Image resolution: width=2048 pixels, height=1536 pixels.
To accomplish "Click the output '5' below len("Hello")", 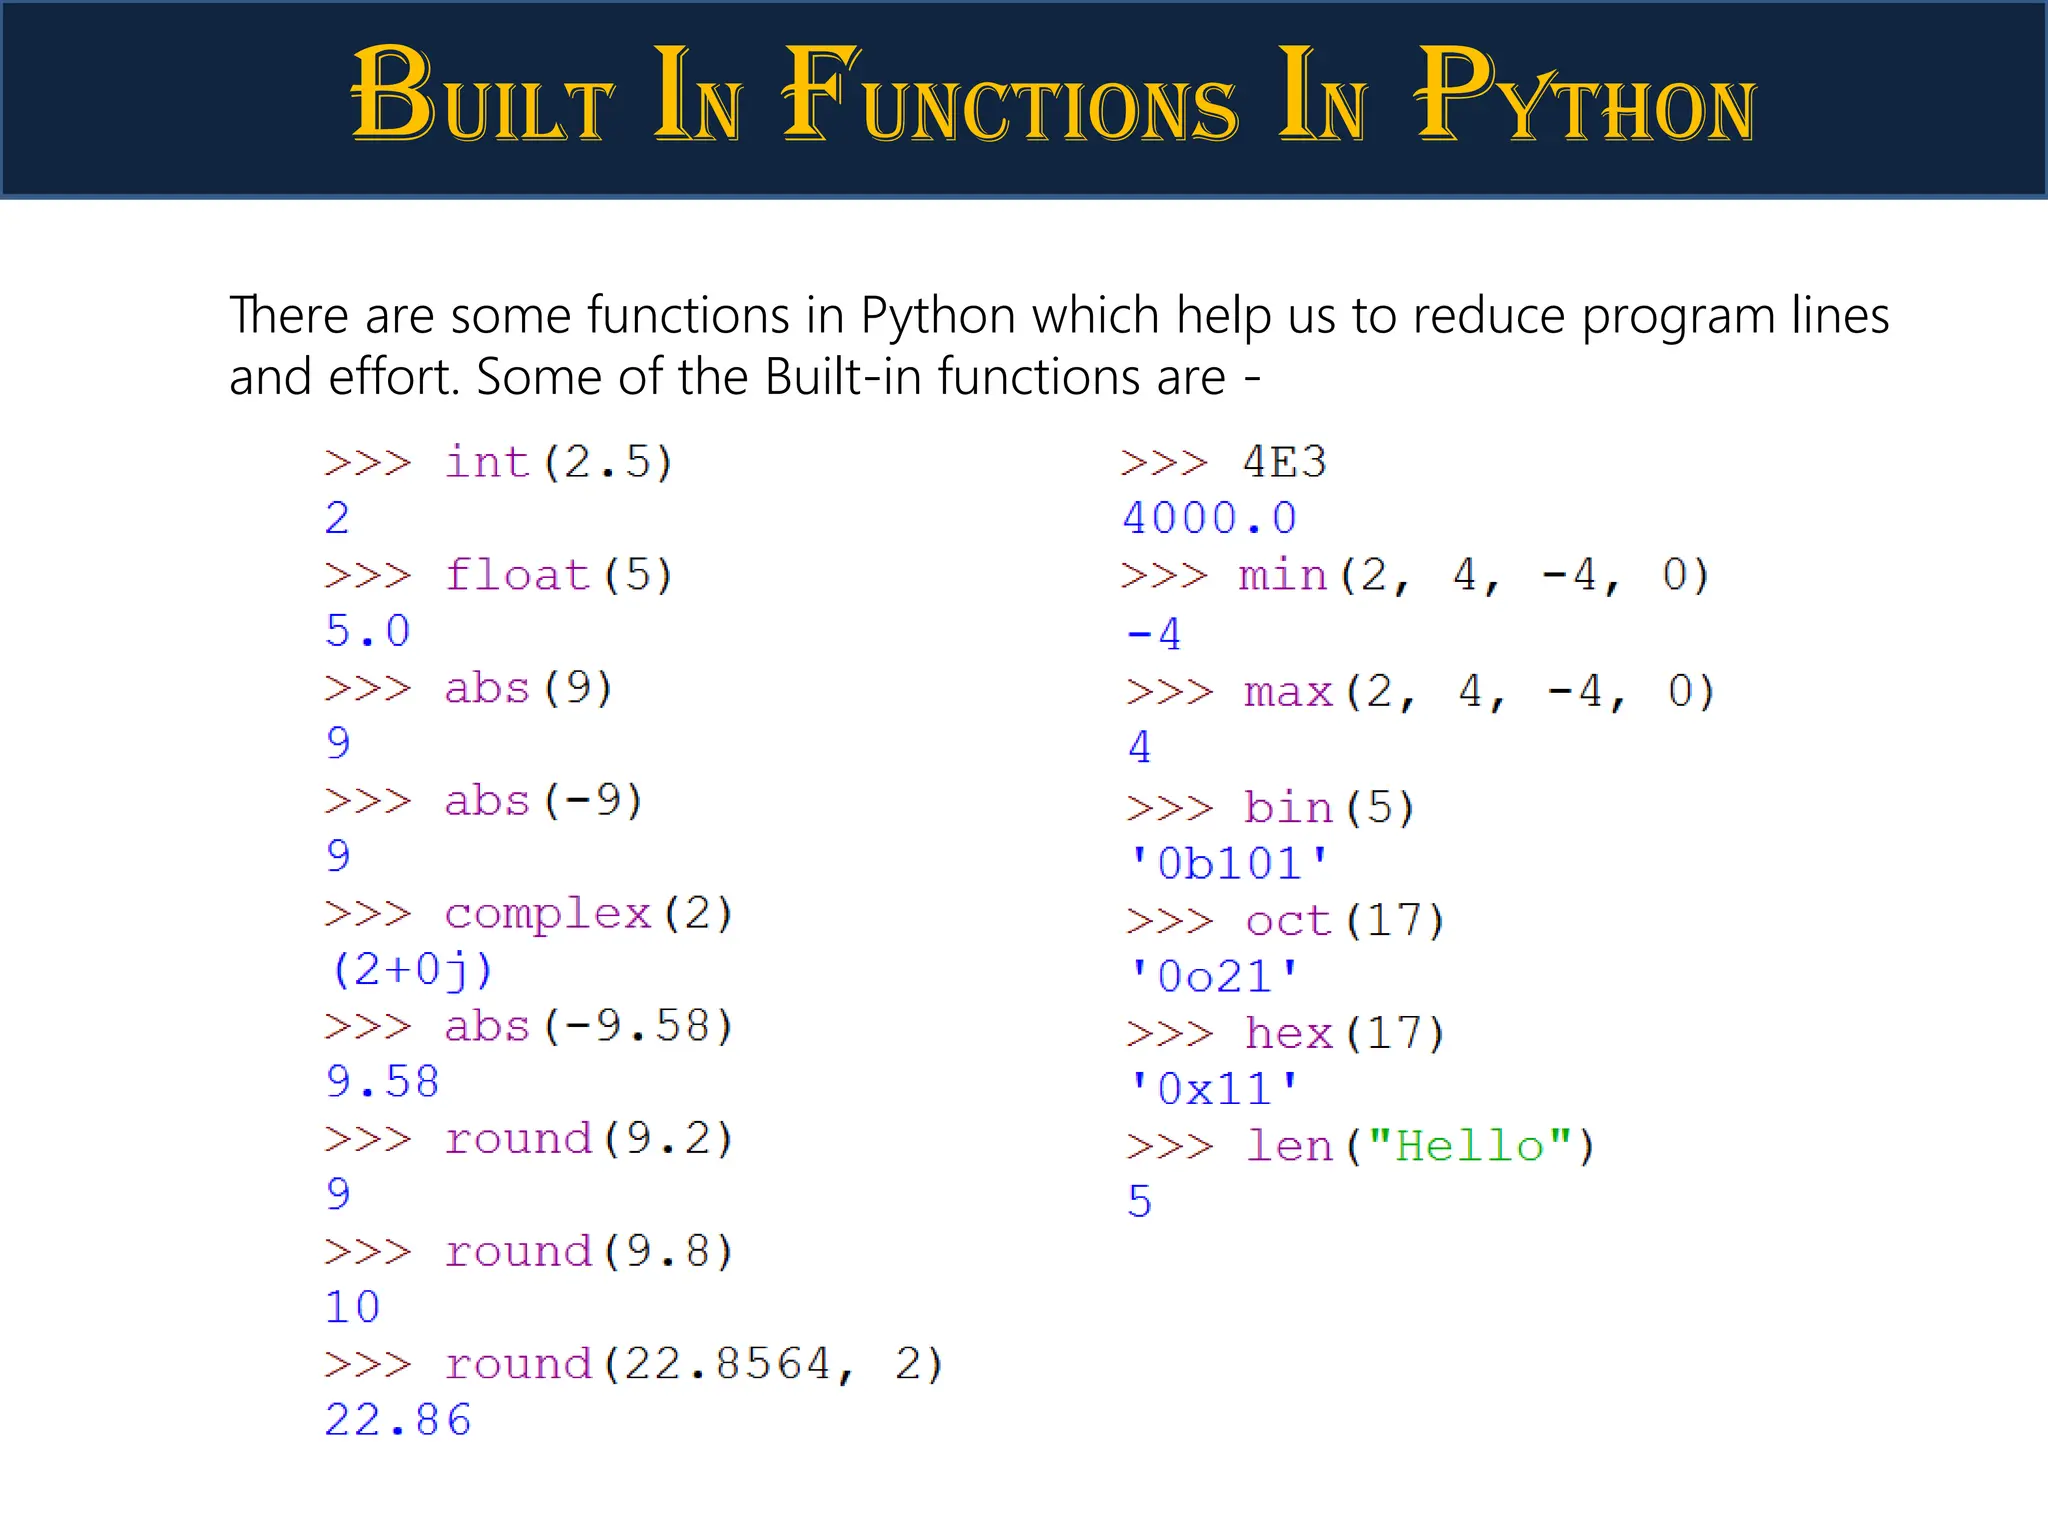I will [x=1140, y=1202].
